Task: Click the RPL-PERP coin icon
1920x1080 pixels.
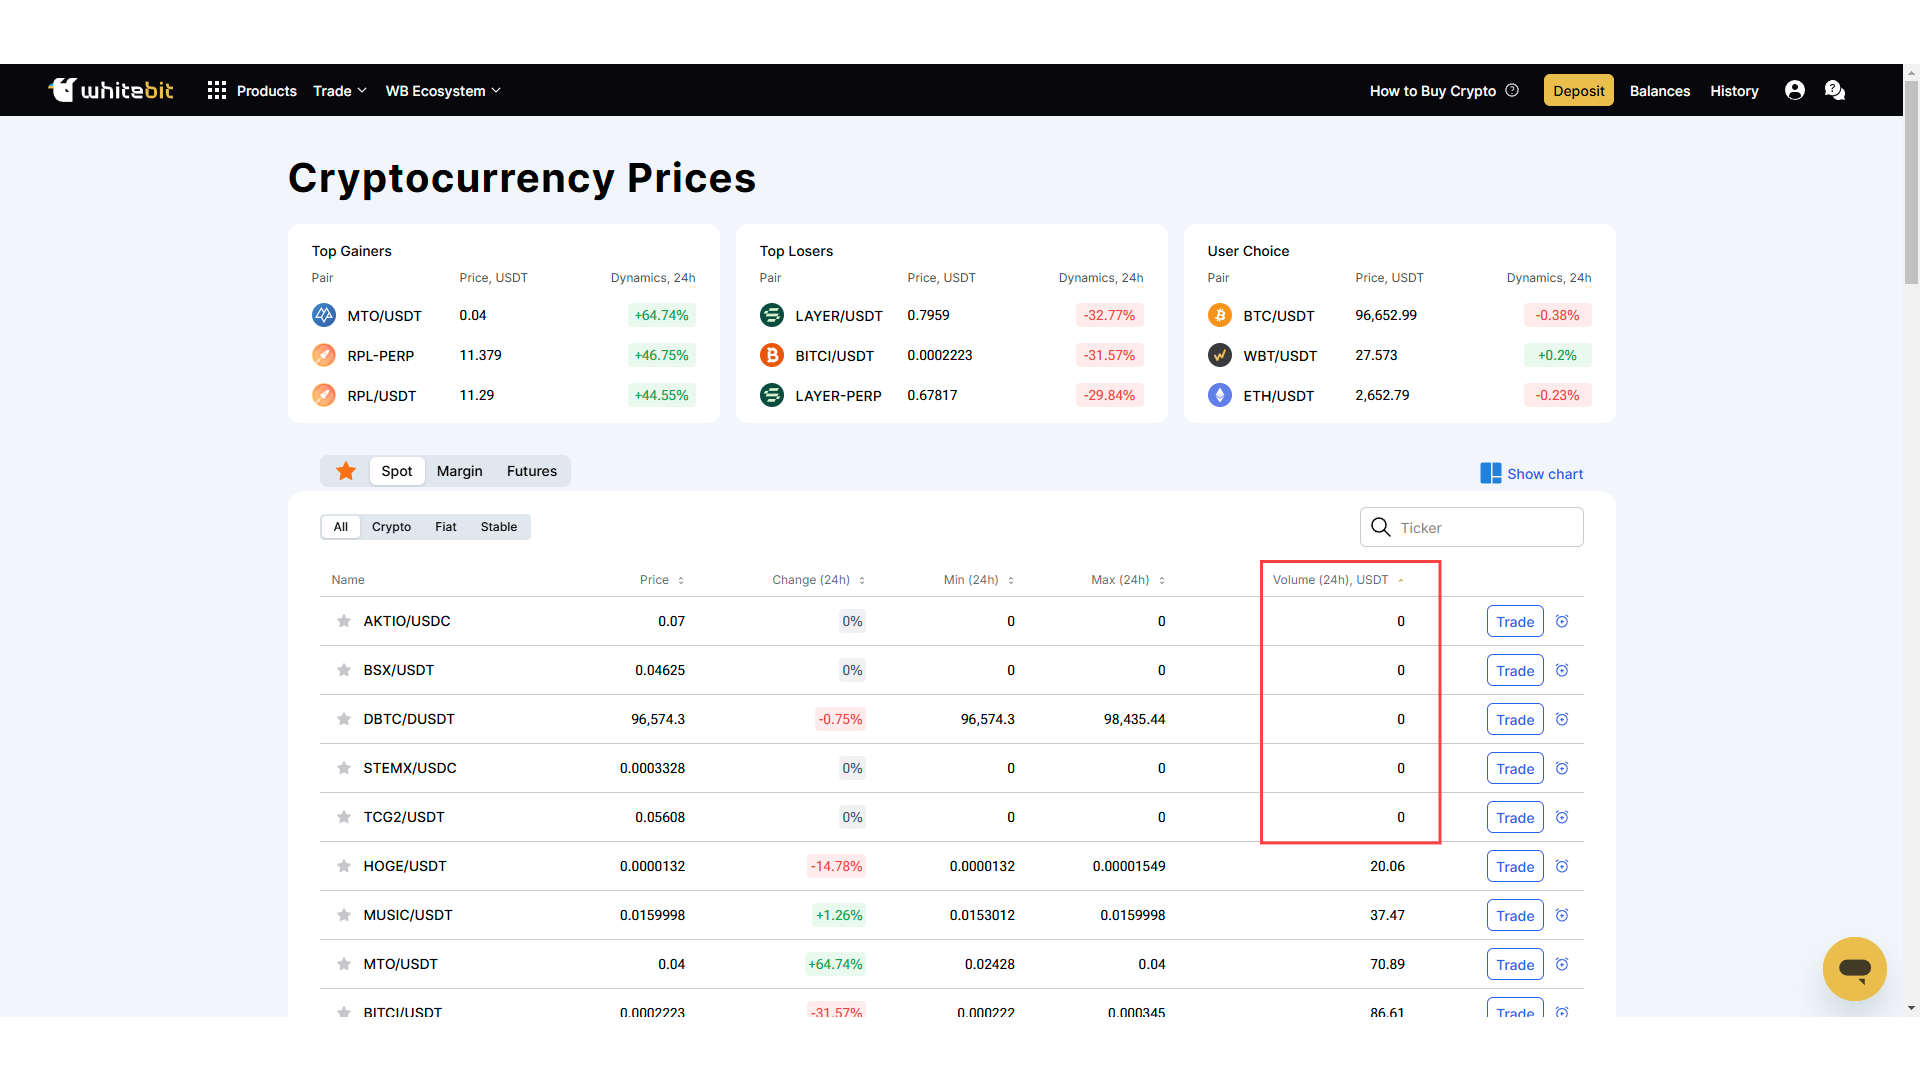Action: pos(324,355)
